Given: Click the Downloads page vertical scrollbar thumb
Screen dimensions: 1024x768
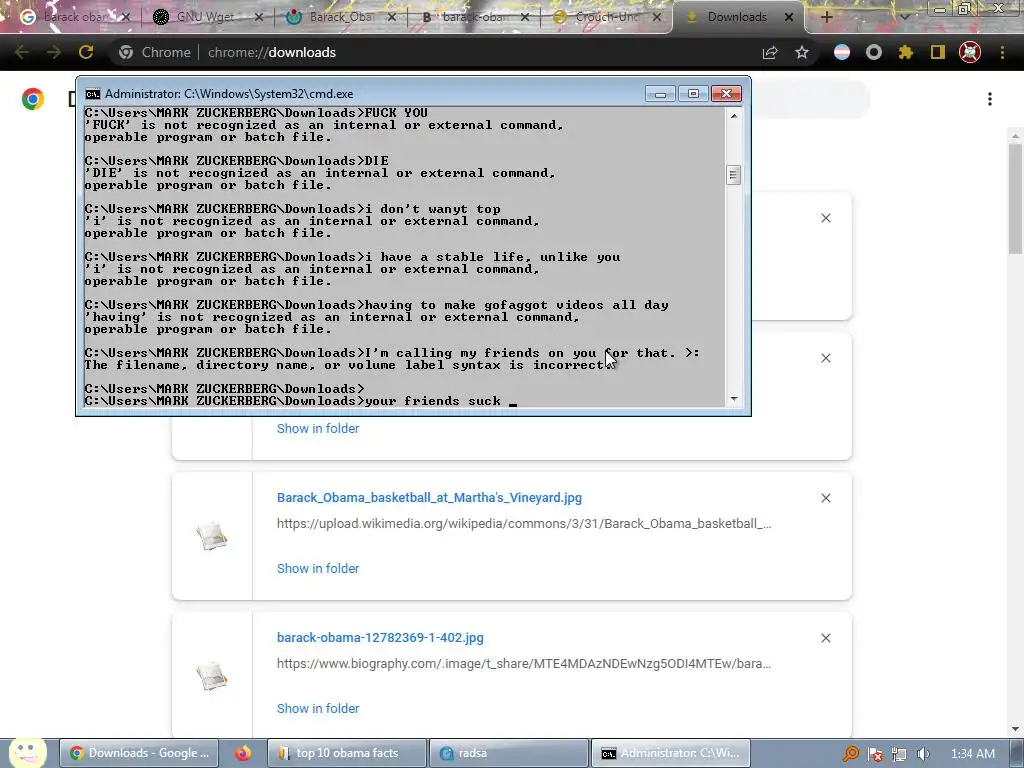Looking at the screenshot, I should click(1015, 199).
